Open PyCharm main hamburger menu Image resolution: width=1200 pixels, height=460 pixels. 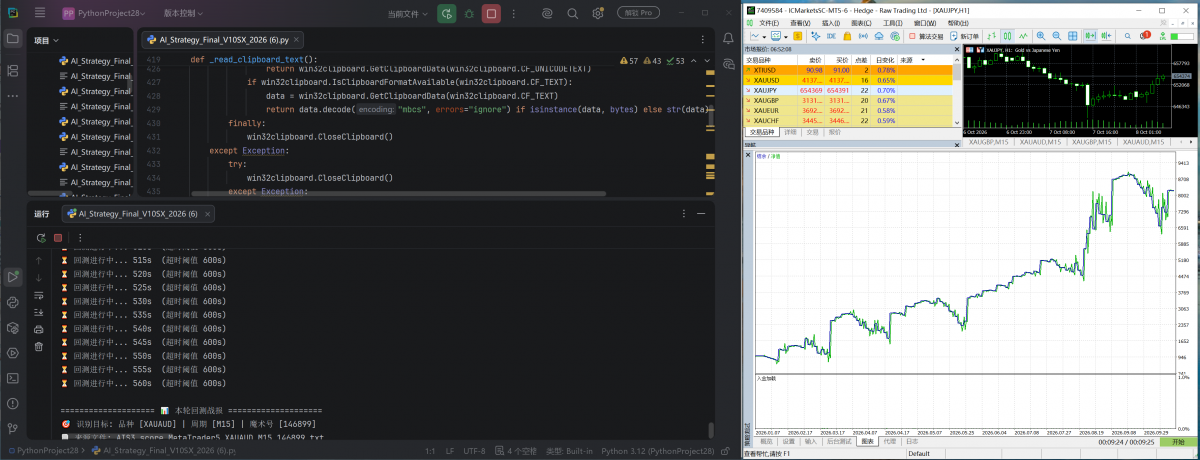pos(39,14)
